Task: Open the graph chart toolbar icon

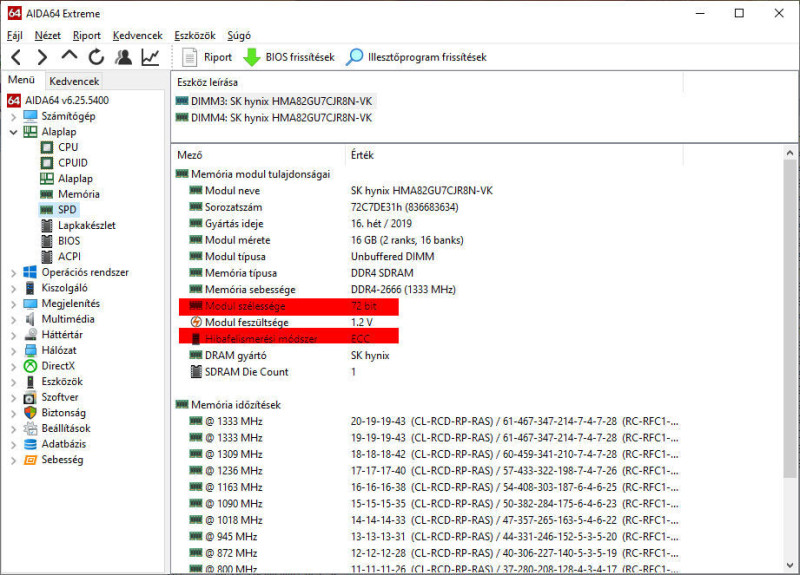Action: click(x=151, y=57)
